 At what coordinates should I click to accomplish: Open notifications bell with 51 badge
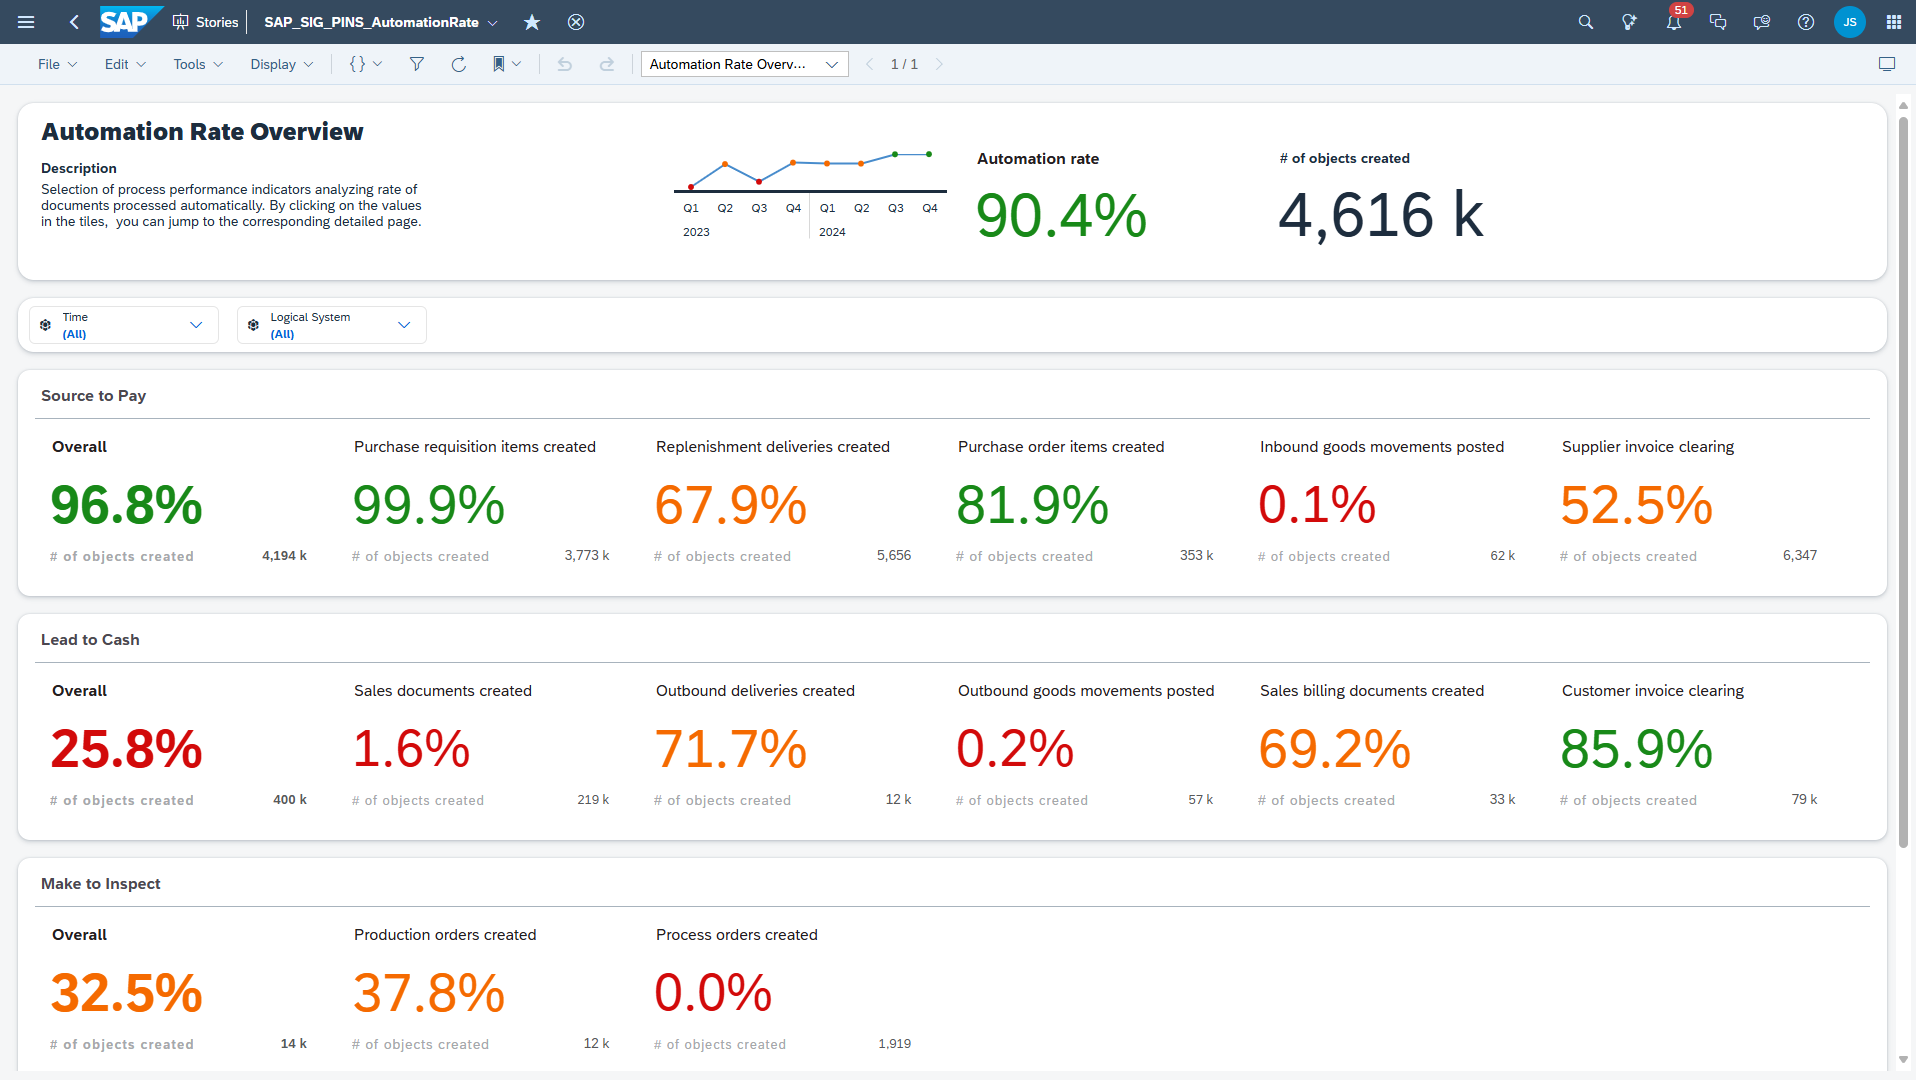click(x=1673, y=22)
